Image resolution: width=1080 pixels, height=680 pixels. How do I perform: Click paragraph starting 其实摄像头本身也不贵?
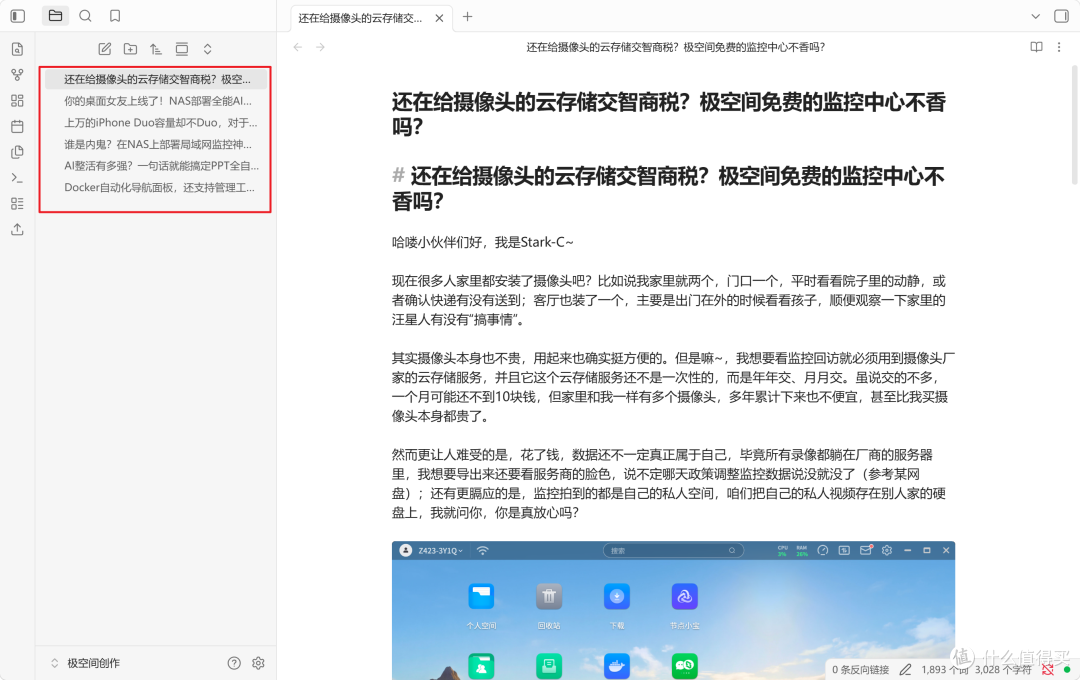coord(673,387)
